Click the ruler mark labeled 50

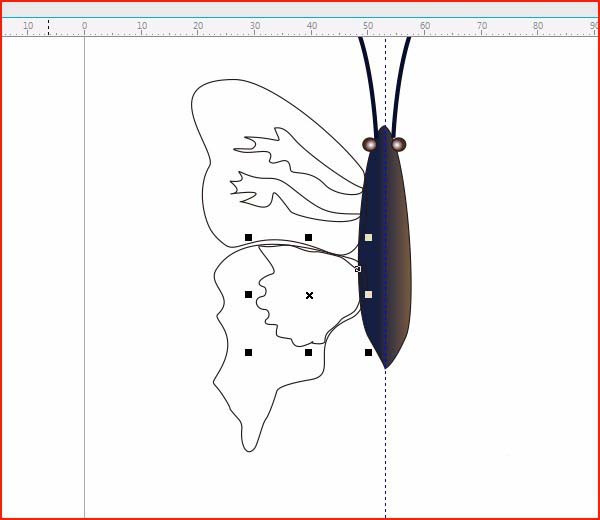pyautogui.click(x=368, y=26)
